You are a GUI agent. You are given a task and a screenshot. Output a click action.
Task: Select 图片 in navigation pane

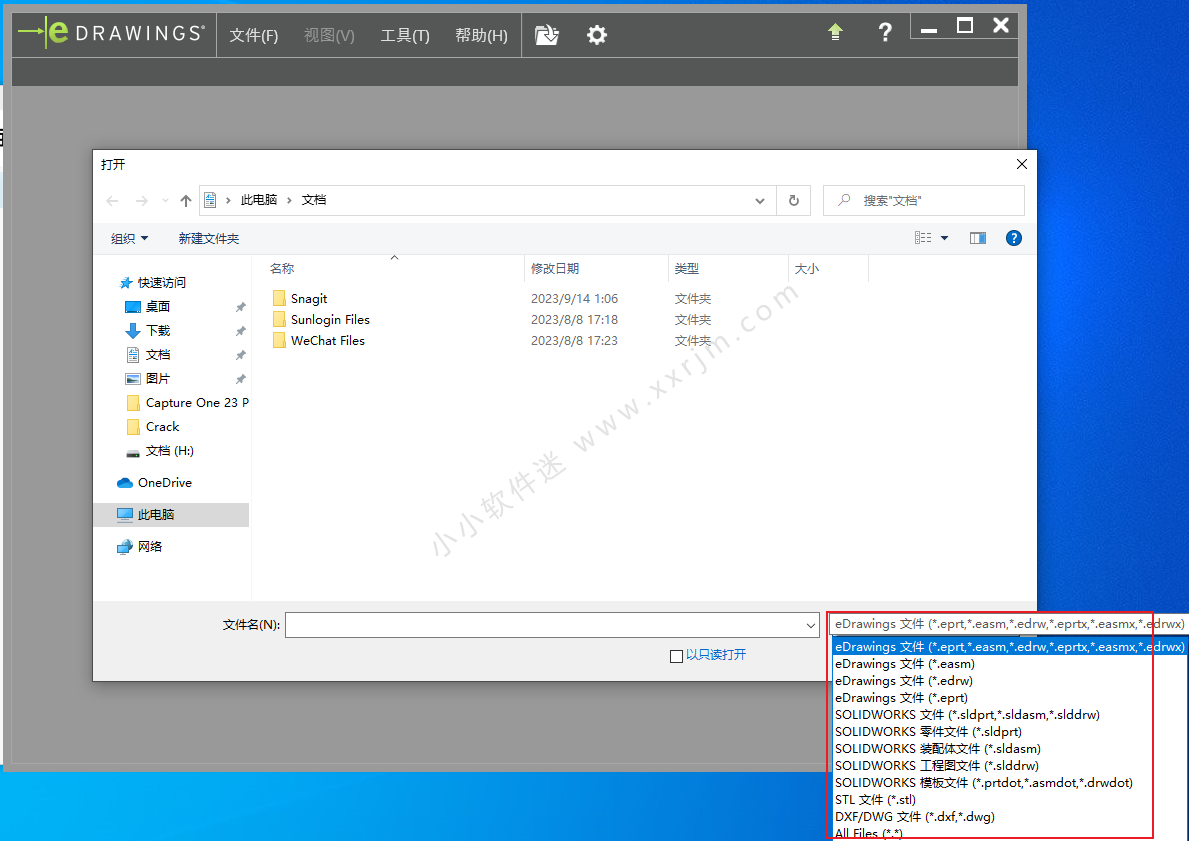148,378
